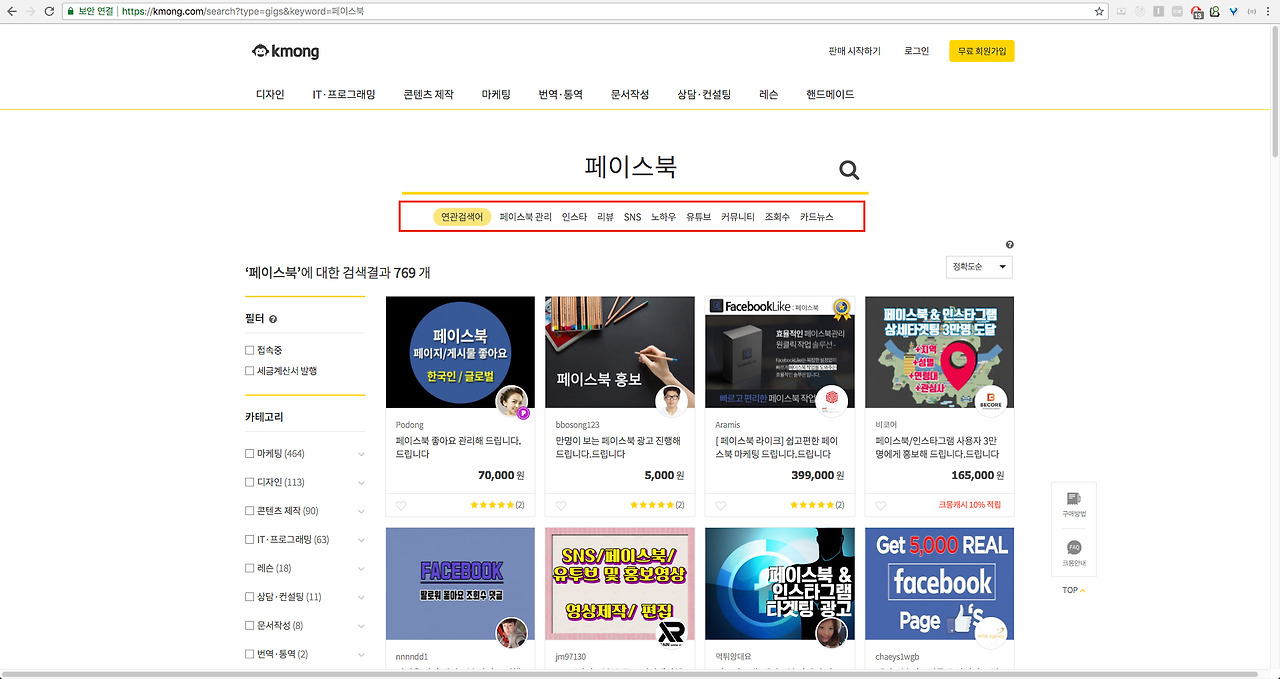This screenshot has height=679, width=1280.
Task: Open the 콘텐츠 제작 top menu
Action: (x=428, y=95)
